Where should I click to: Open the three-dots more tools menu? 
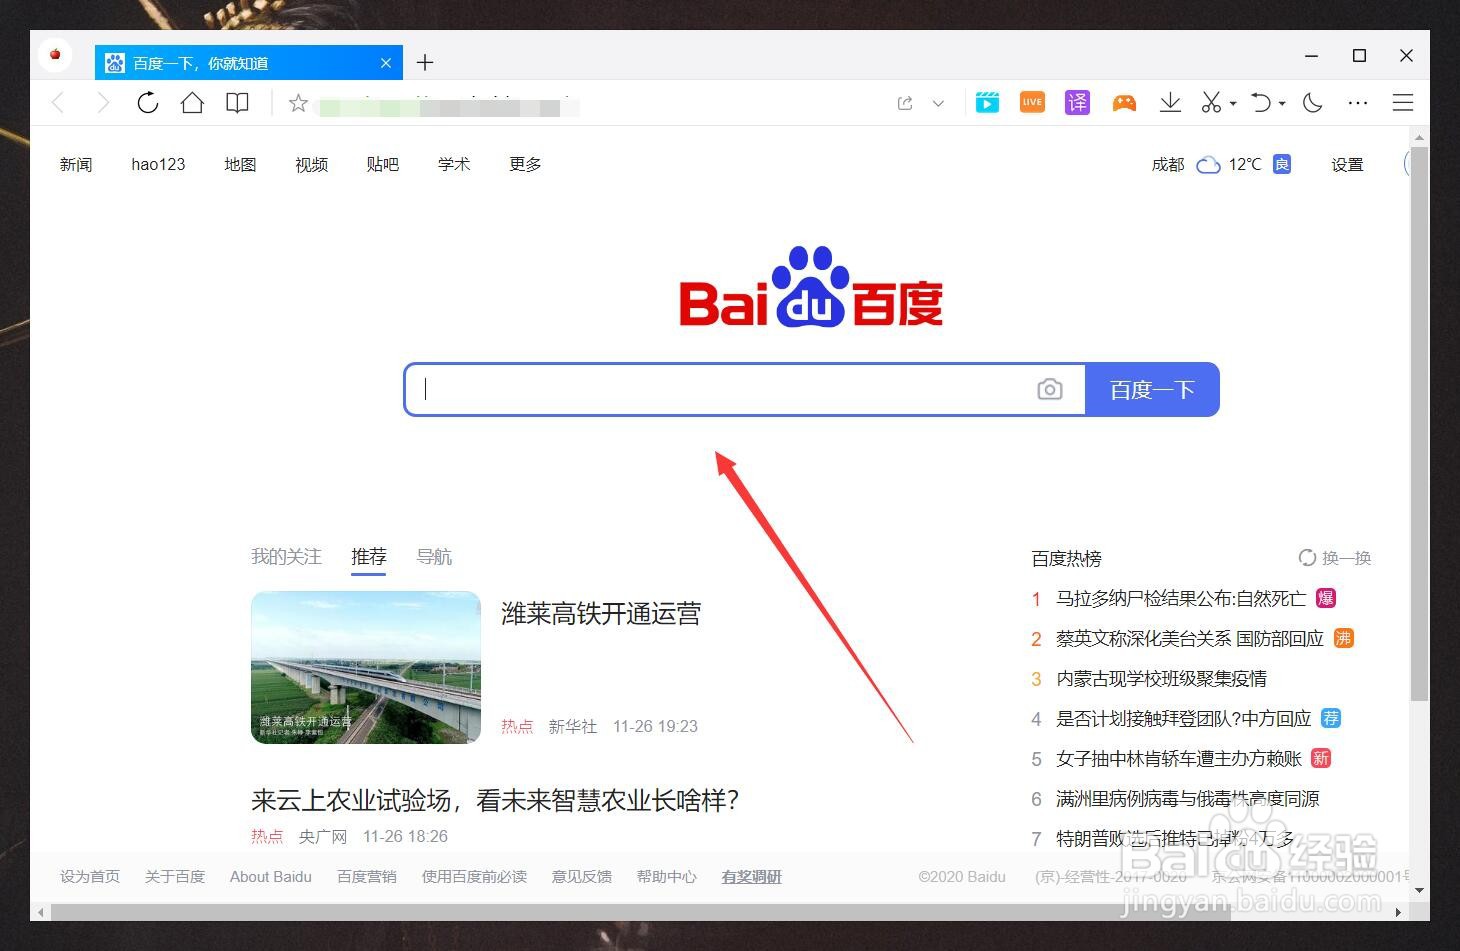coord(1357,103)
